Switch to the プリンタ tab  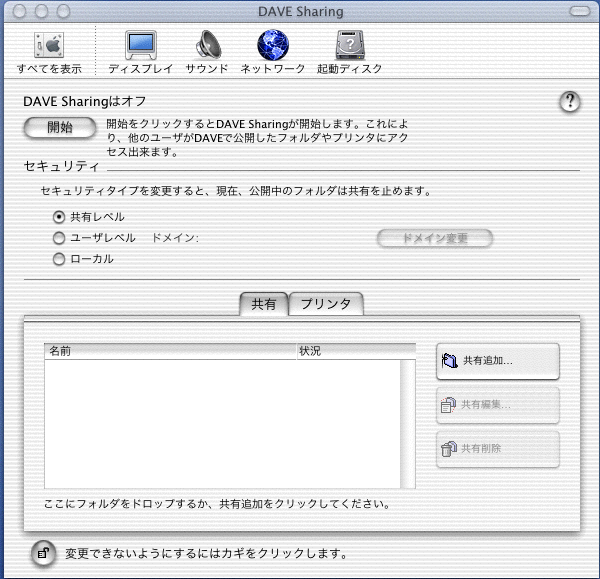click(x=326, y=304)
